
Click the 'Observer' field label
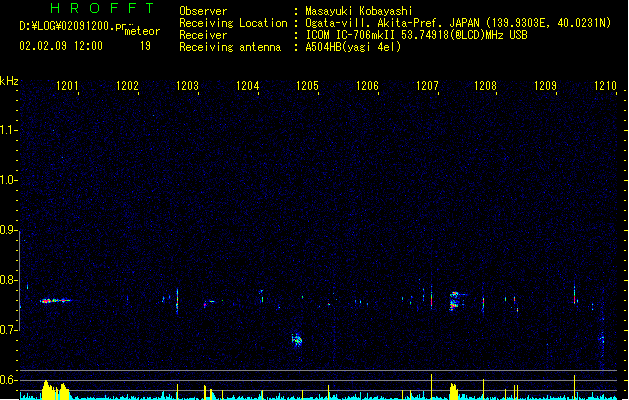(x=203, y=11)
